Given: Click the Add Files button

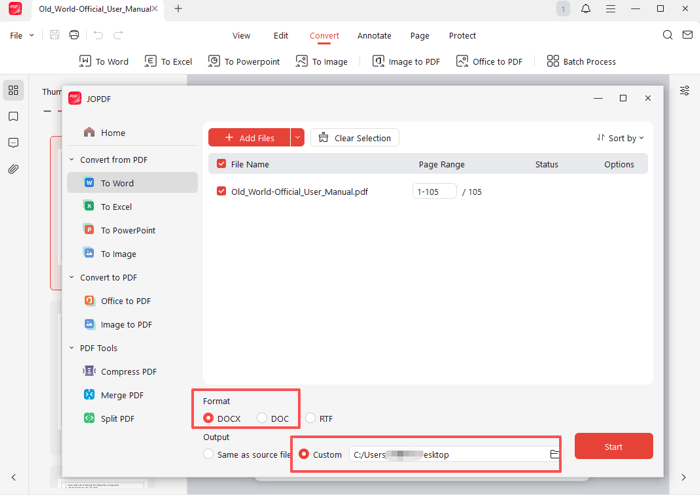Looking at the screenshot, I should (x=249, y=137).
